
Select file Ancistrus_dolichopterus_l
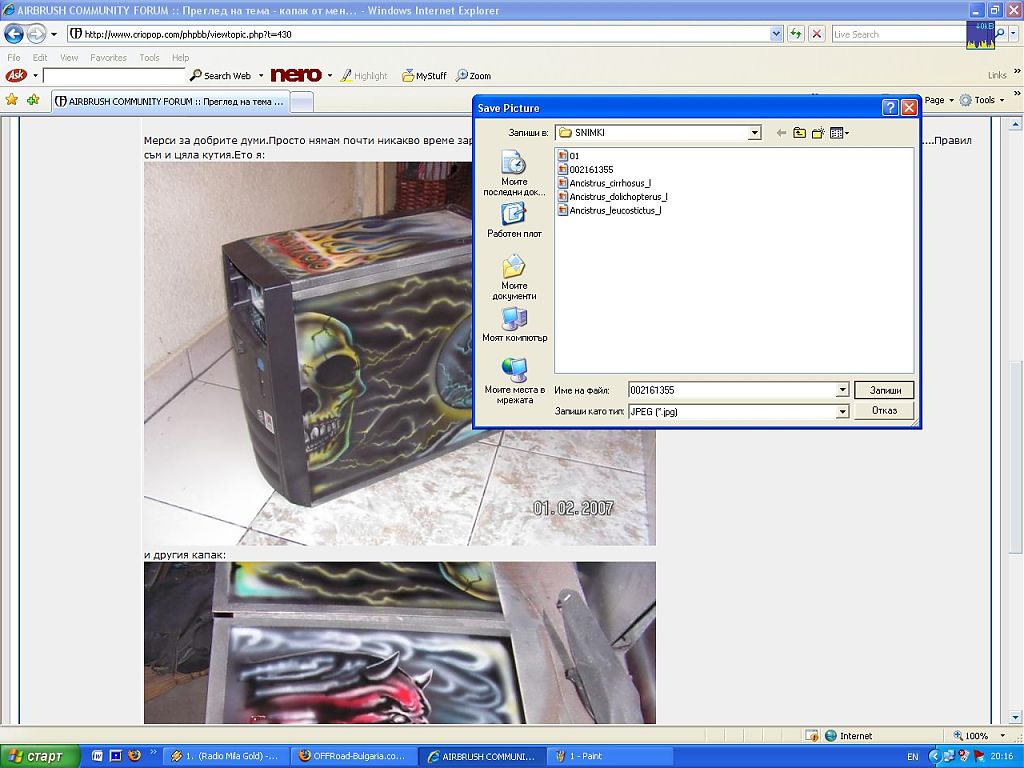tap(613, 197)
